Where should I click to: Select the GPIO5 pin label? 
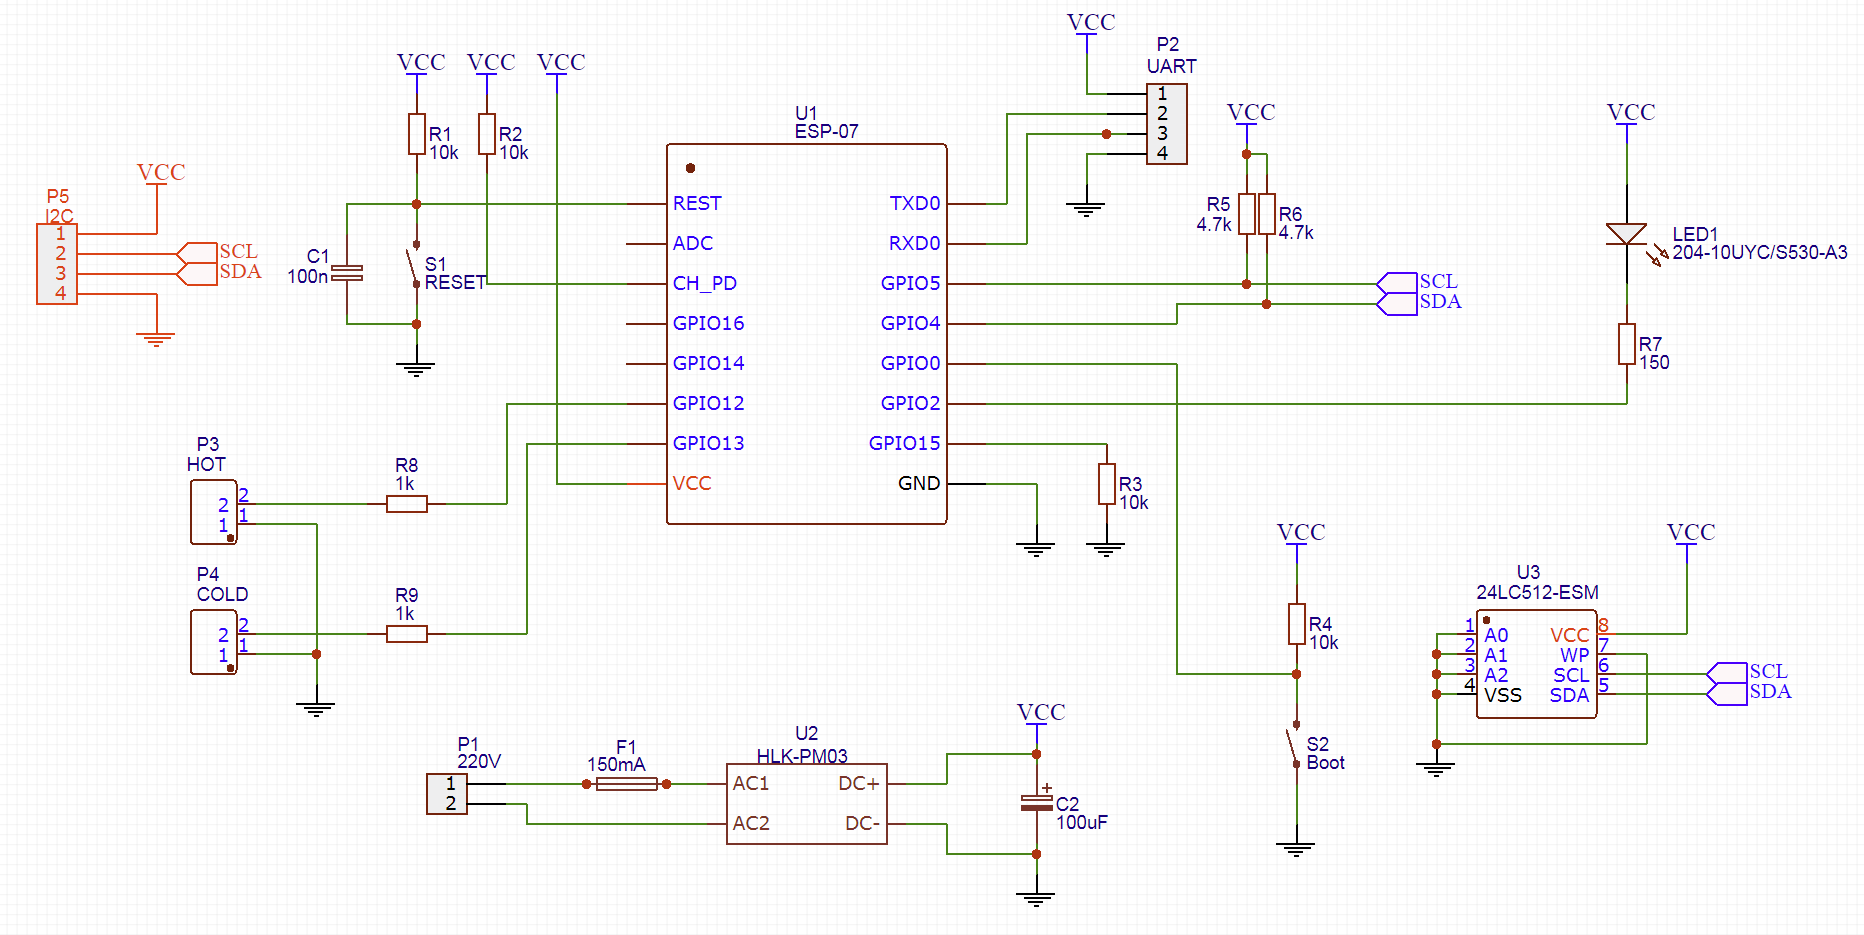[911, 284]
